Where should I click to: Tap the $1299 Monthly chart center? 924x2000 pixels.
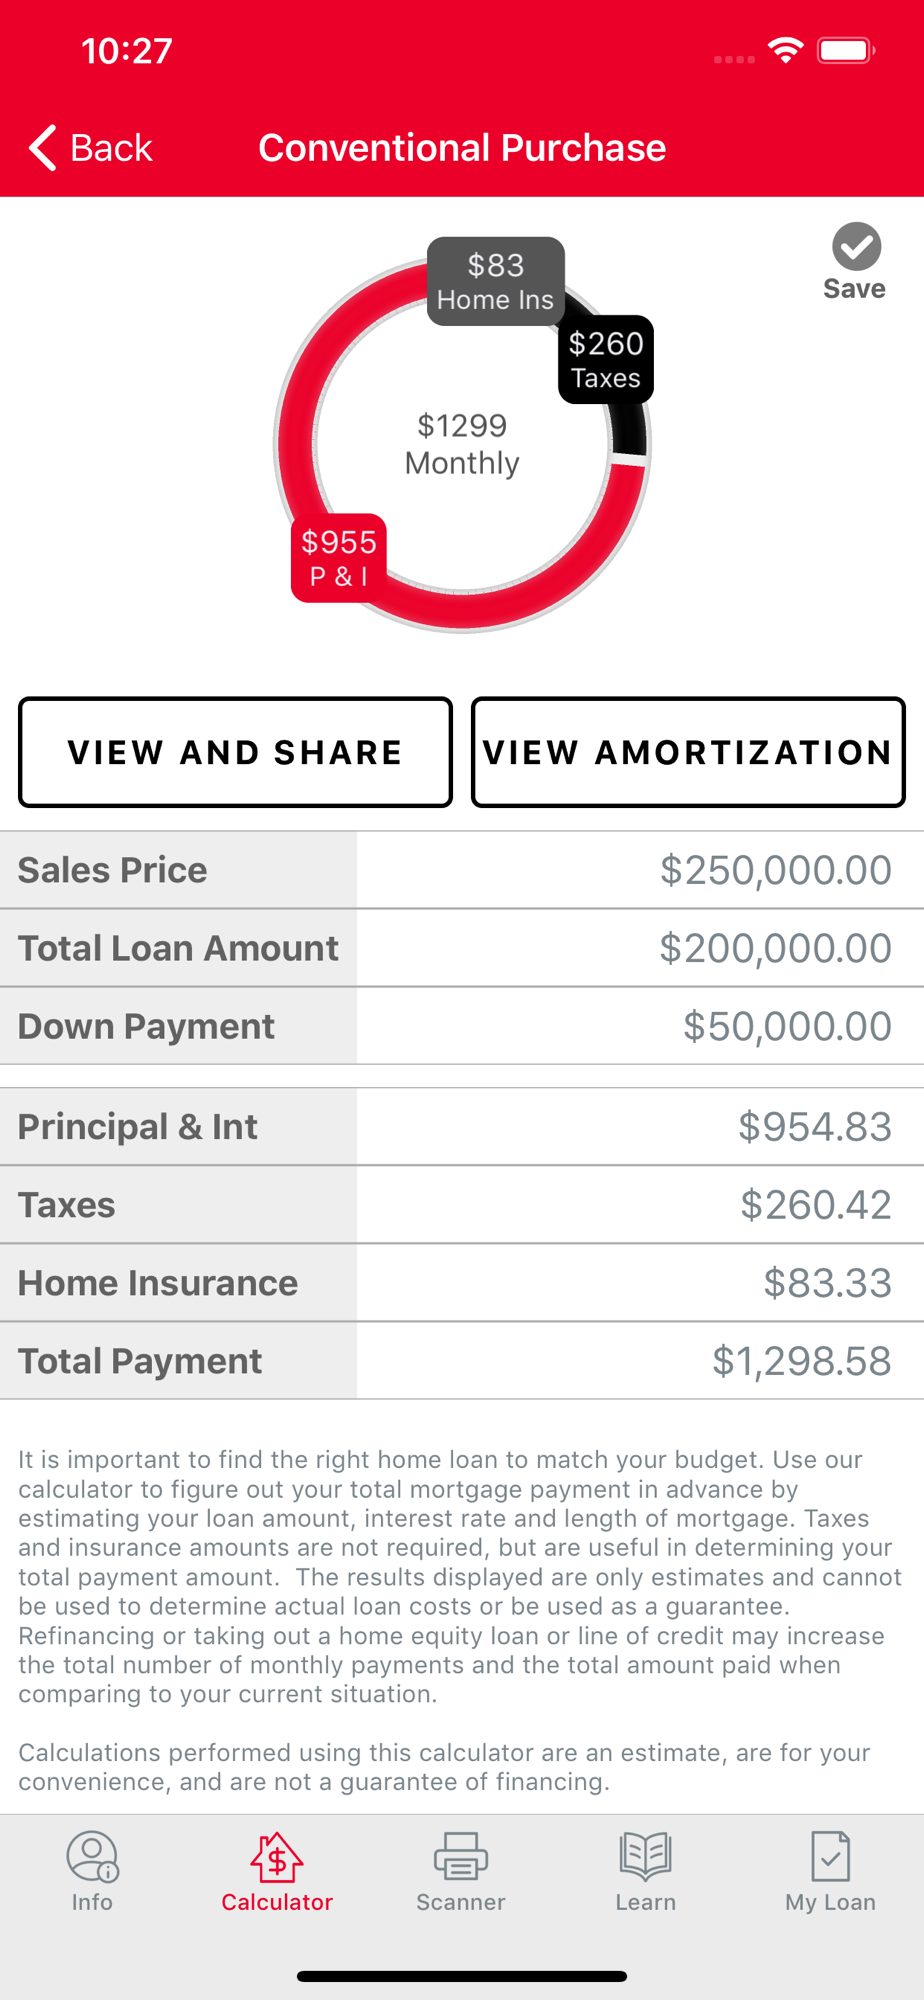(462, 444)
